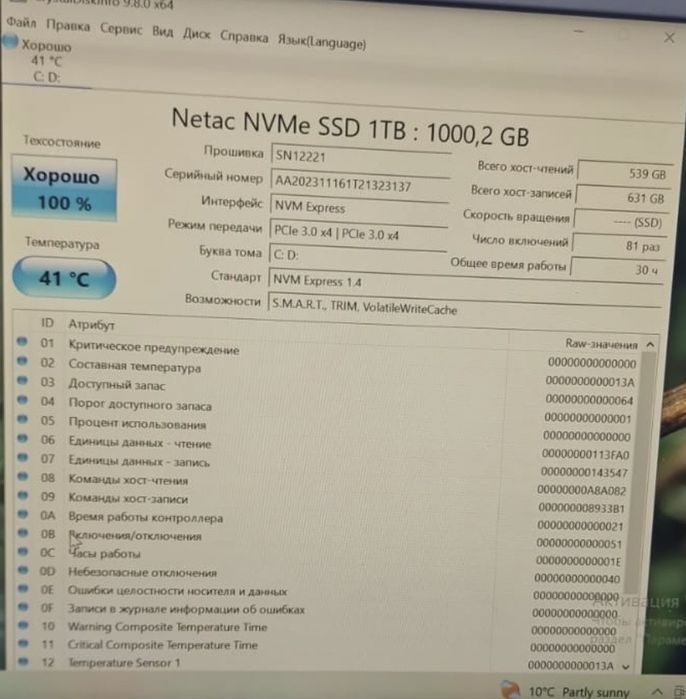Click status dot for Включения/отключения
This screenshot has height=699, width=686.
(22, 533)
